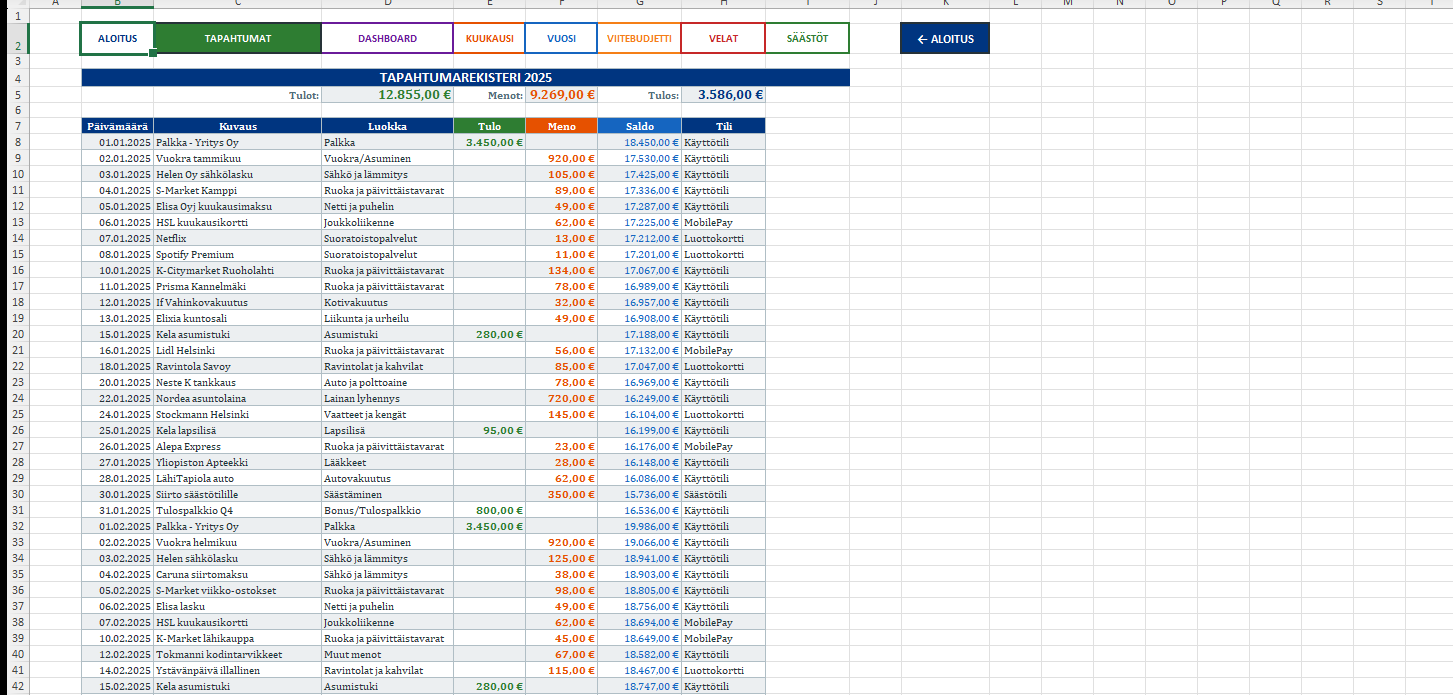Select the Lainan lyhennys category cell

click(x=387, y=398)
